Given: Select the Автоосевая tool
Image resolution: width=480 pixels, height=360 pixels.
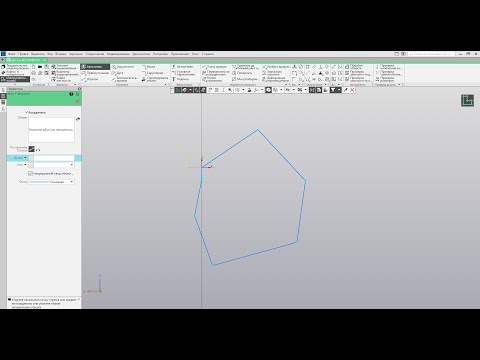Looking at the screenshot, I should (x=183, y=67).
